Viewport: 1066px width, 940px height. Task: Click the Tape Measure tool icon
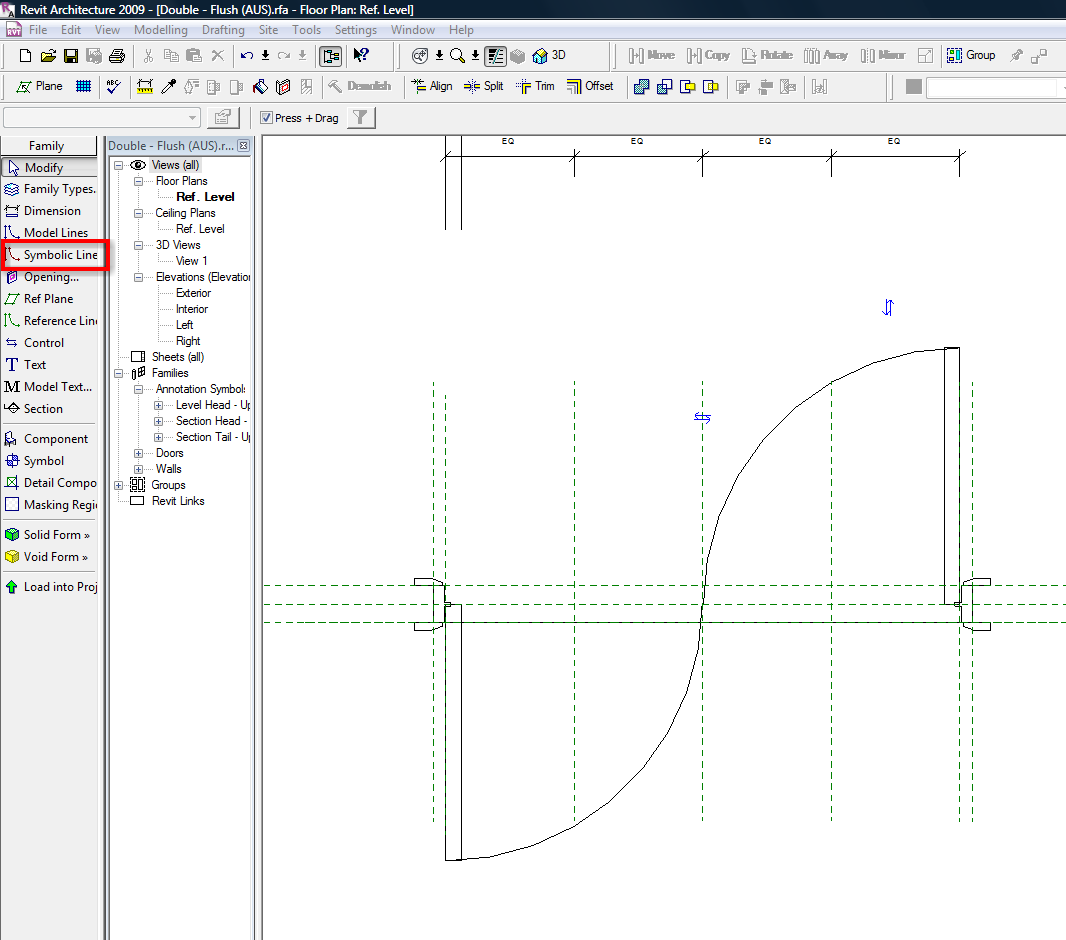[x=145, y=87]
